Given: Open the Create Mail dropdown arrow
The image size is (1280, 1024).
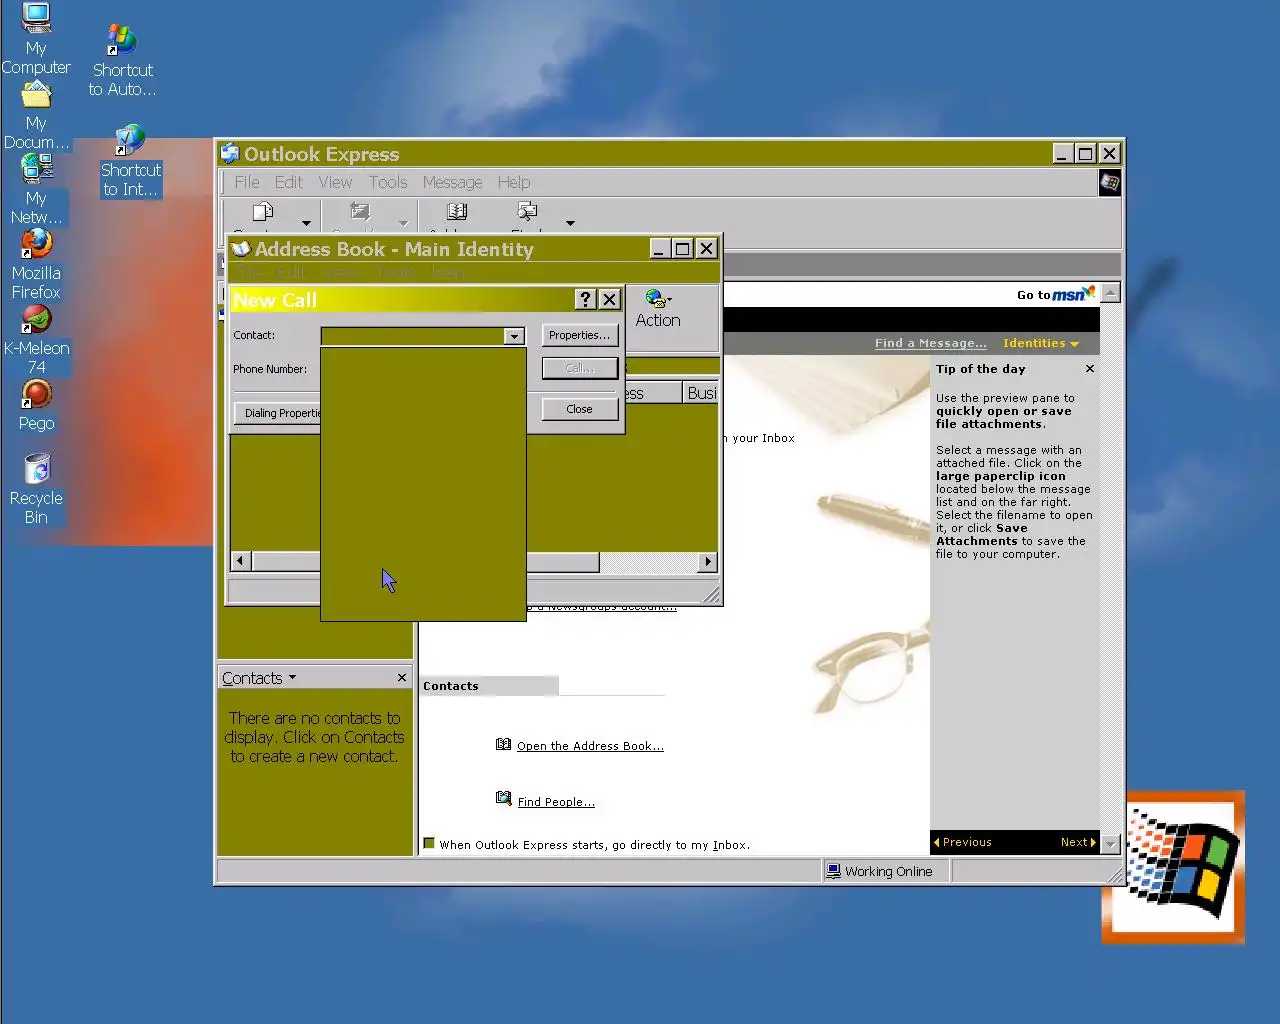Looking at the screenshot, I should (x=306, y=223).
